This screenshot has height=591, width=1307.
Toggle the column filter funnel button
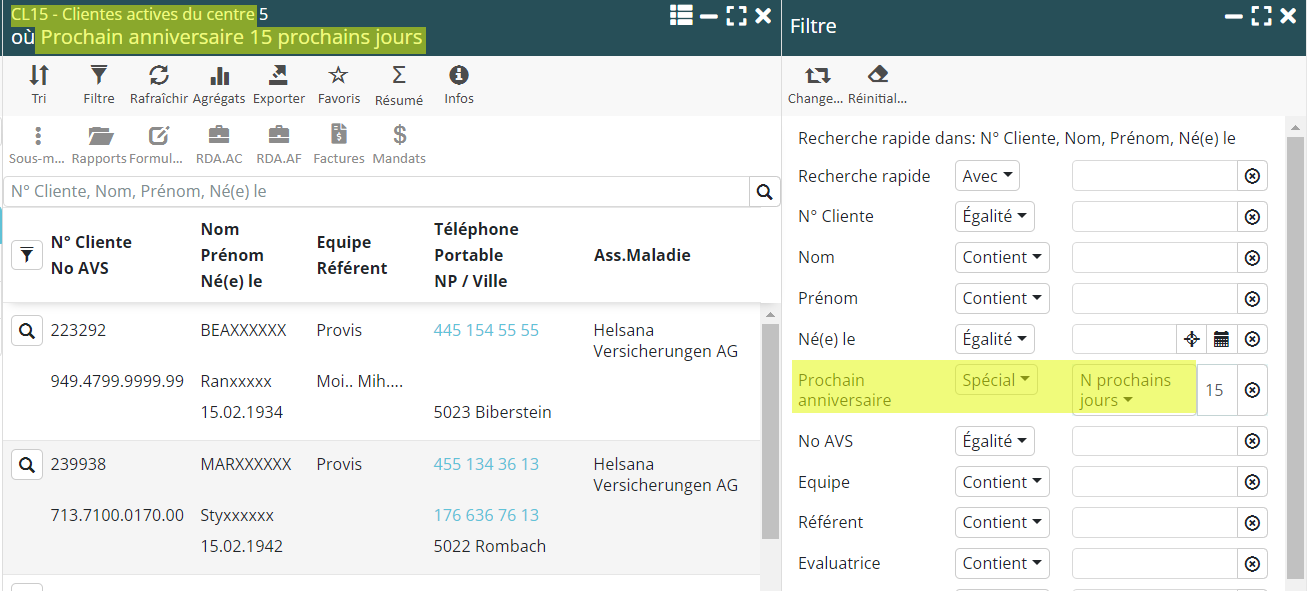coord(27,255)
